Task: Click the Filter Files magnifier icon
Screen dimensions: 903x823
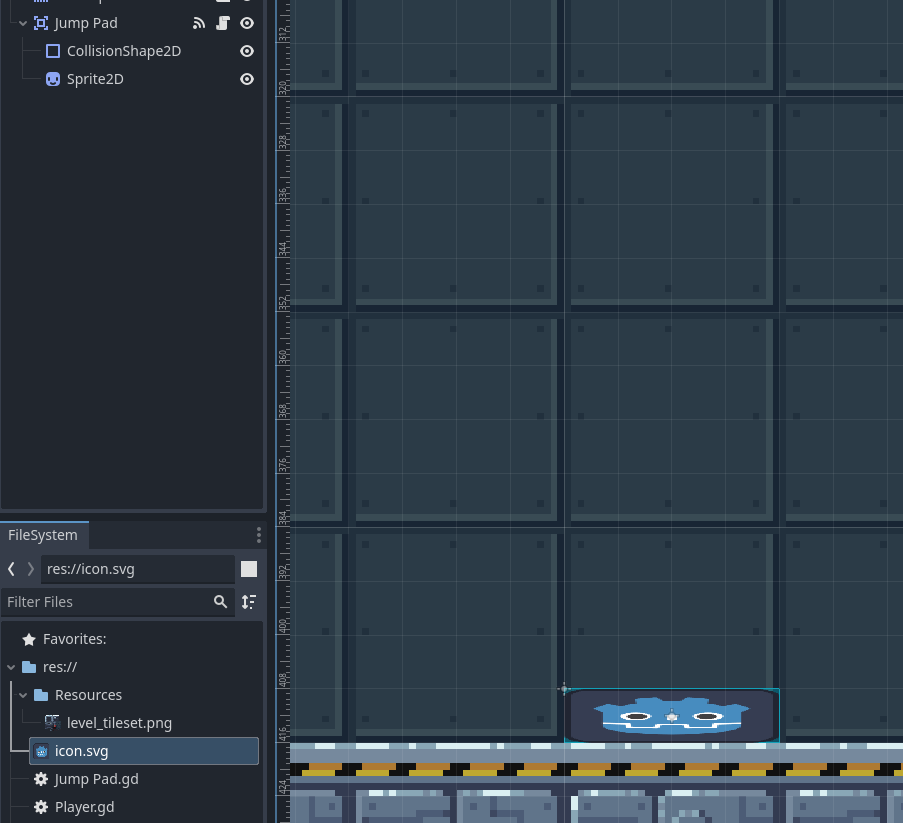Action: [x=220, y=602]
